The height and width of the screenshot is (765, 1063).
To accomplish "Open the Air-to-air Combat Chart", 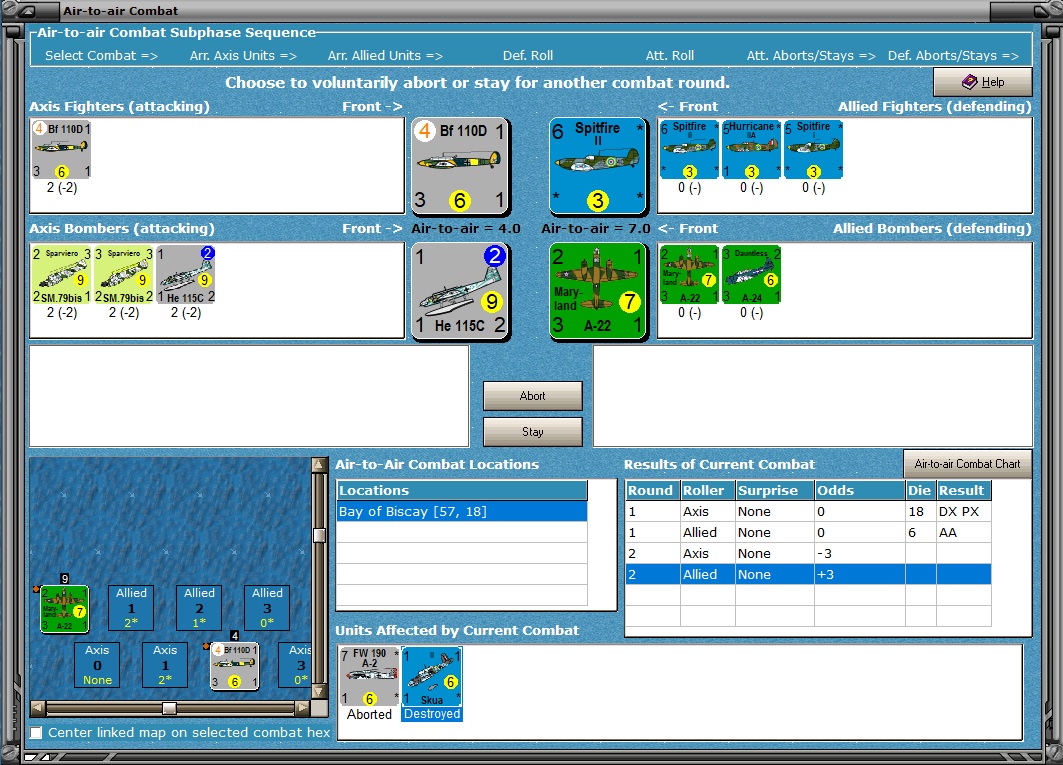I will click(x=967, y=464).
